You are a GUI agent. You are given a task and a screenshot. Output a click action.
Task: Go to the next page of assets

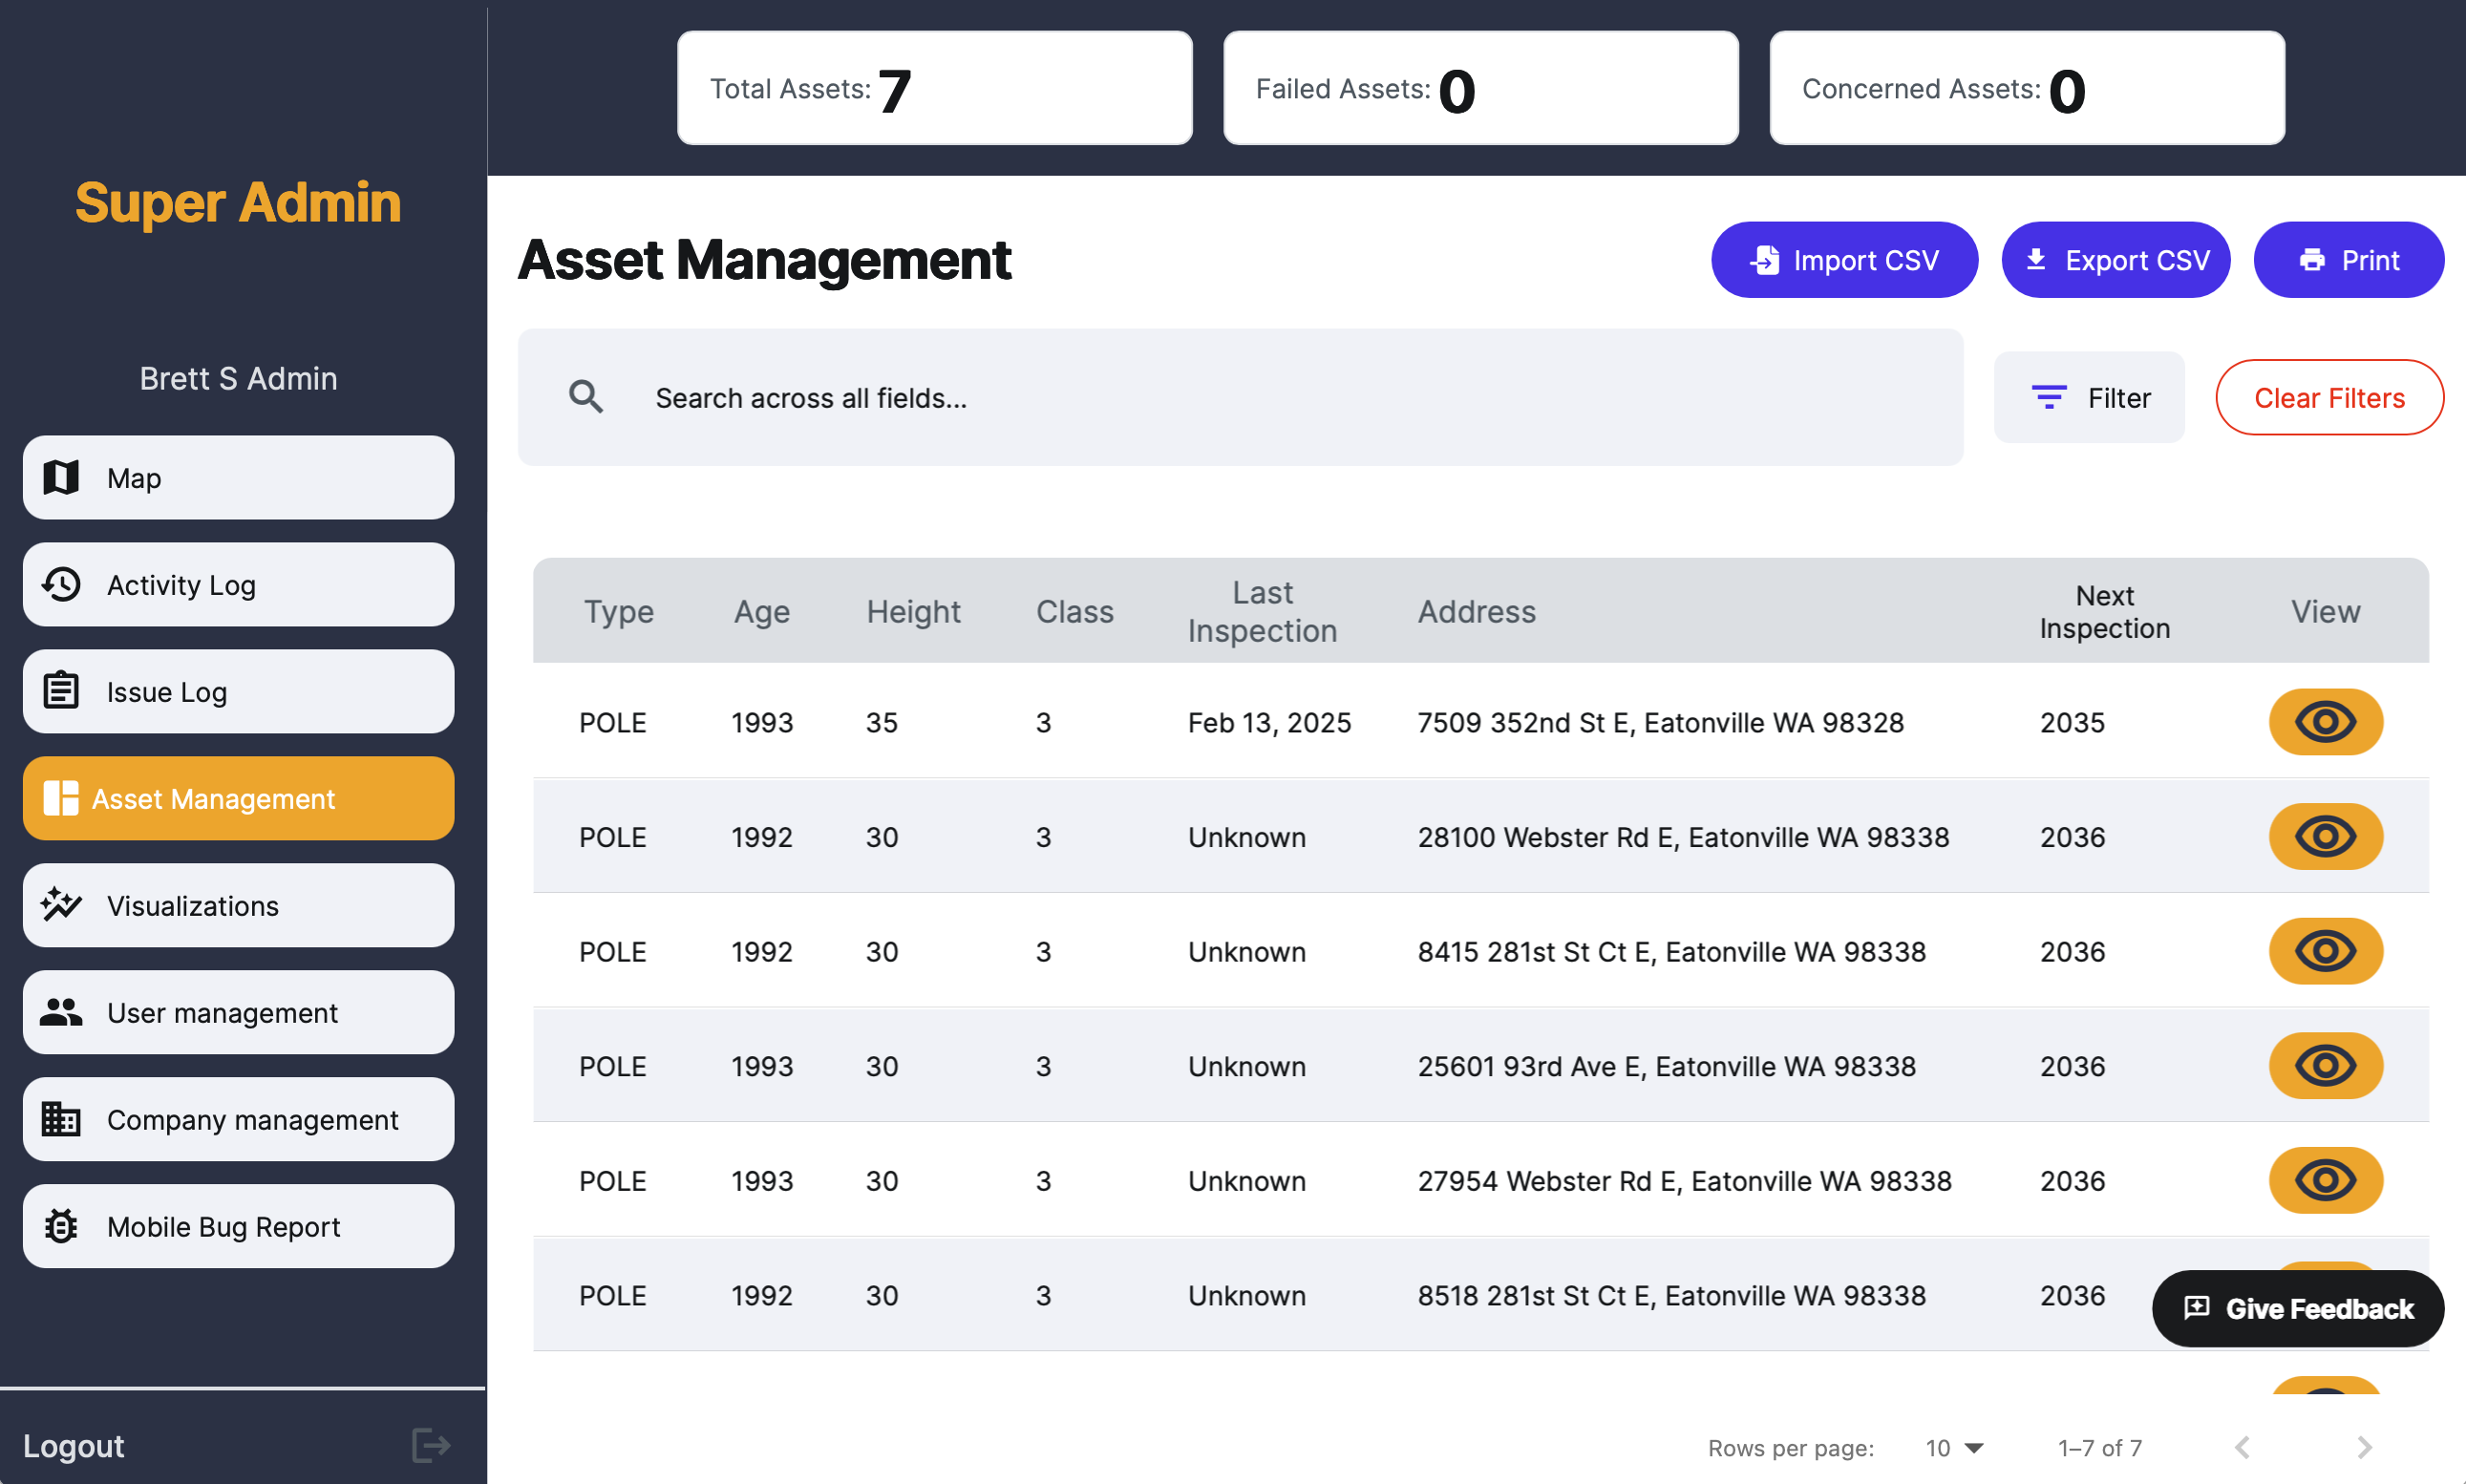[2363, 1447]
